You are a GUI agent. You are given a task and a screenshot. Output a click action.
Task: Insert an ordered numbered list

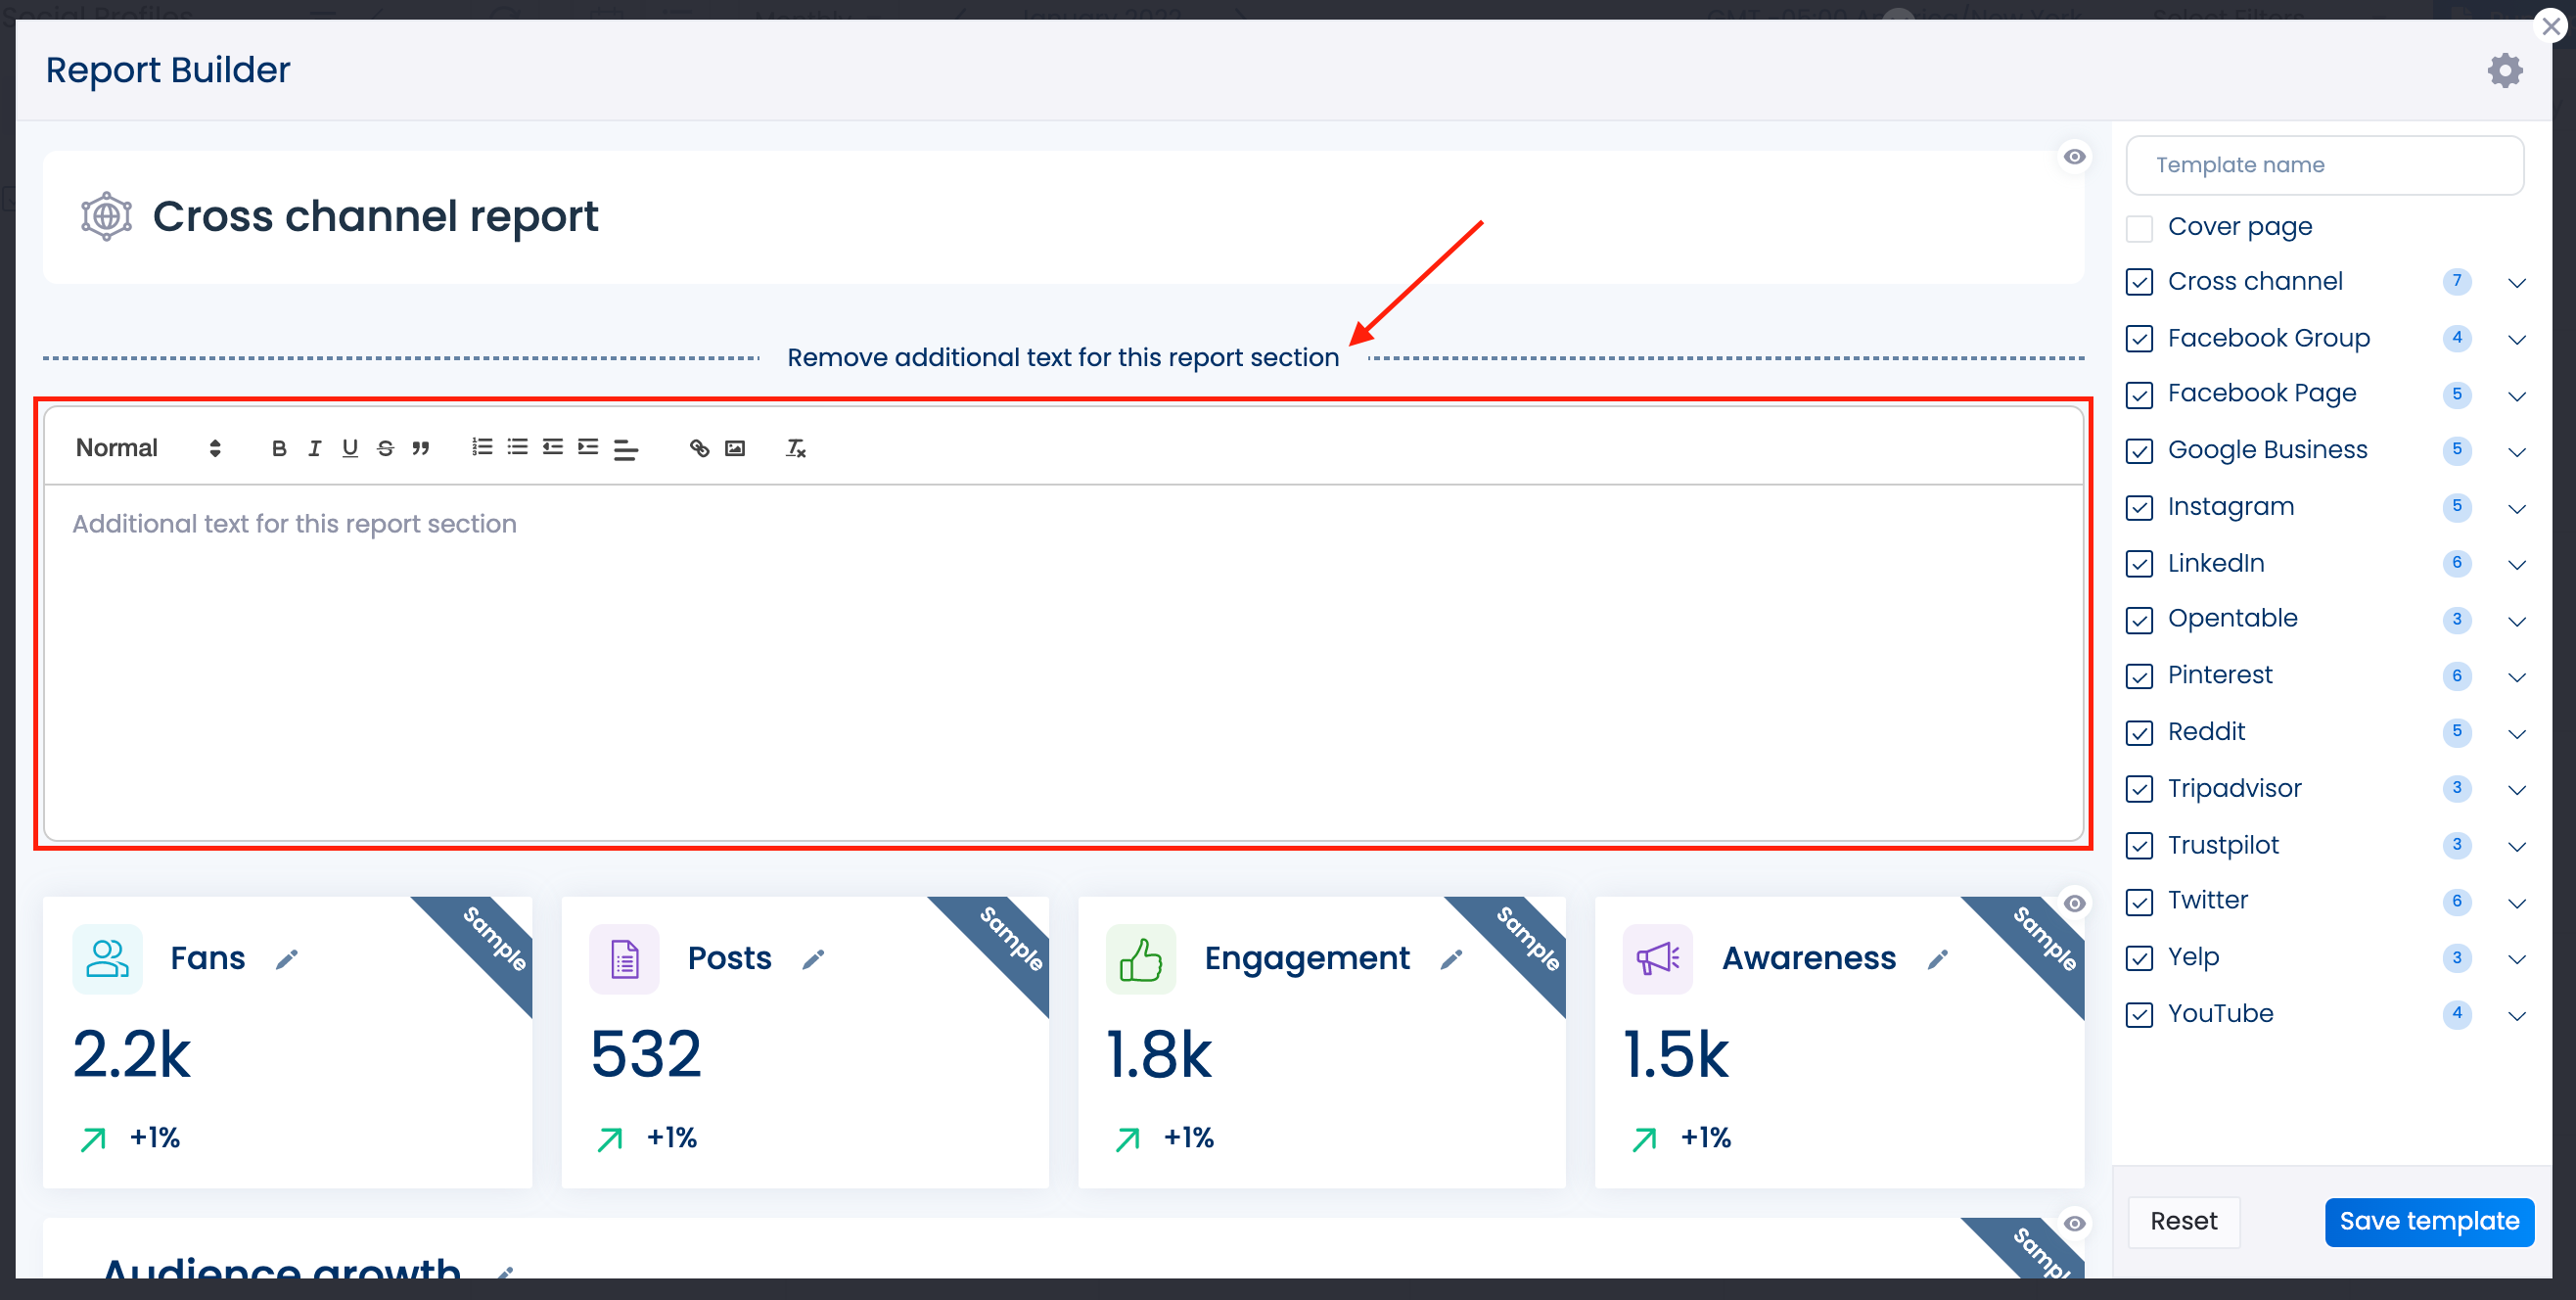(x=482, y=447)
